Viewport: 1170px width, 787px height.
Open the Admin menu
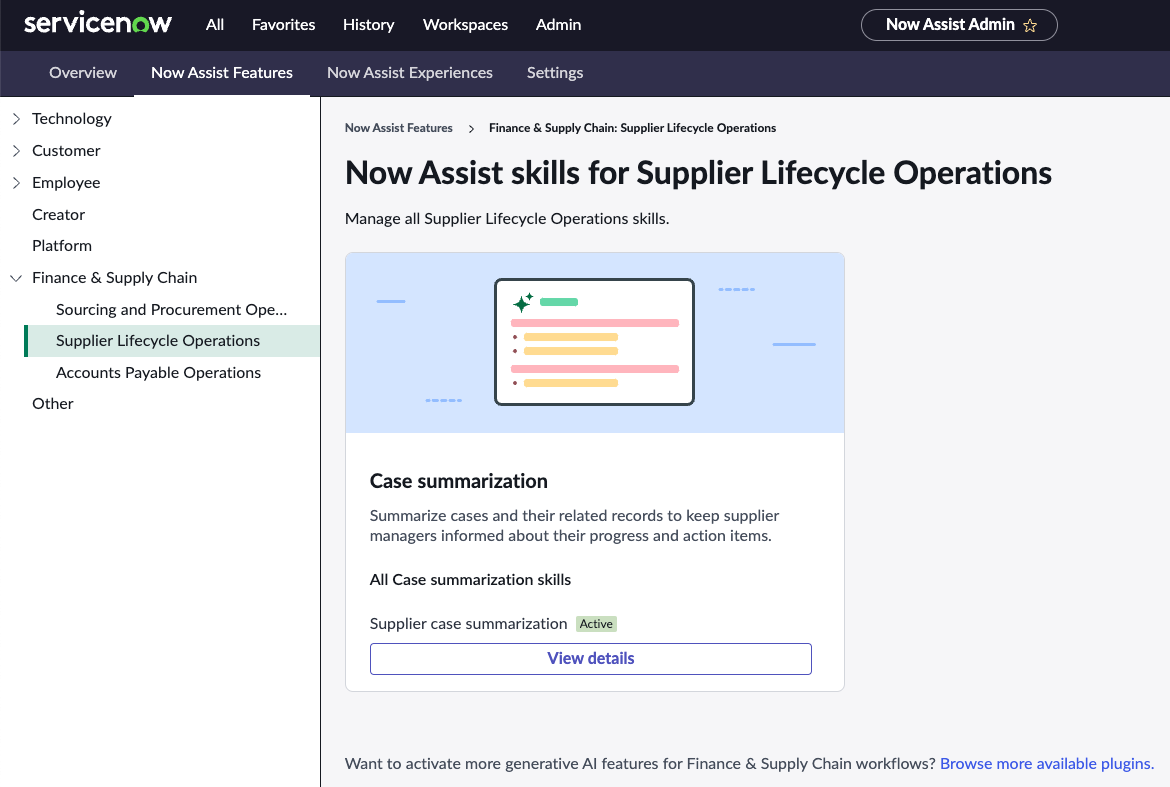tap(558, 25)
